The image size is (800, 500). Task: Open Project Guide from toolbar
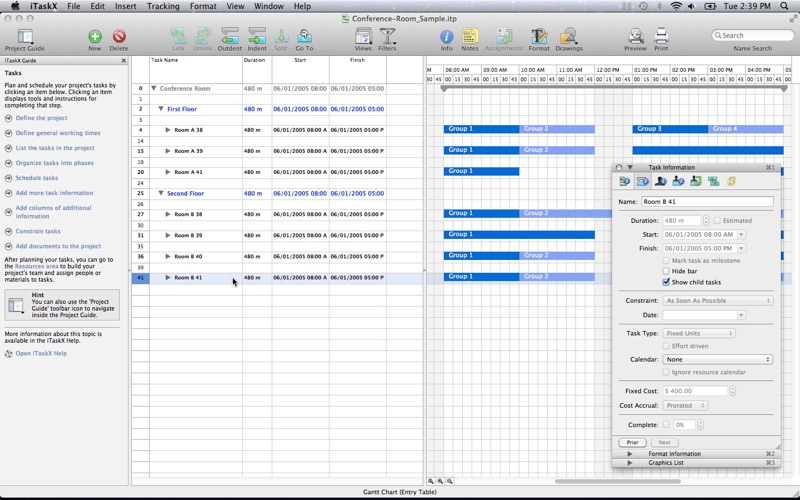24,37
